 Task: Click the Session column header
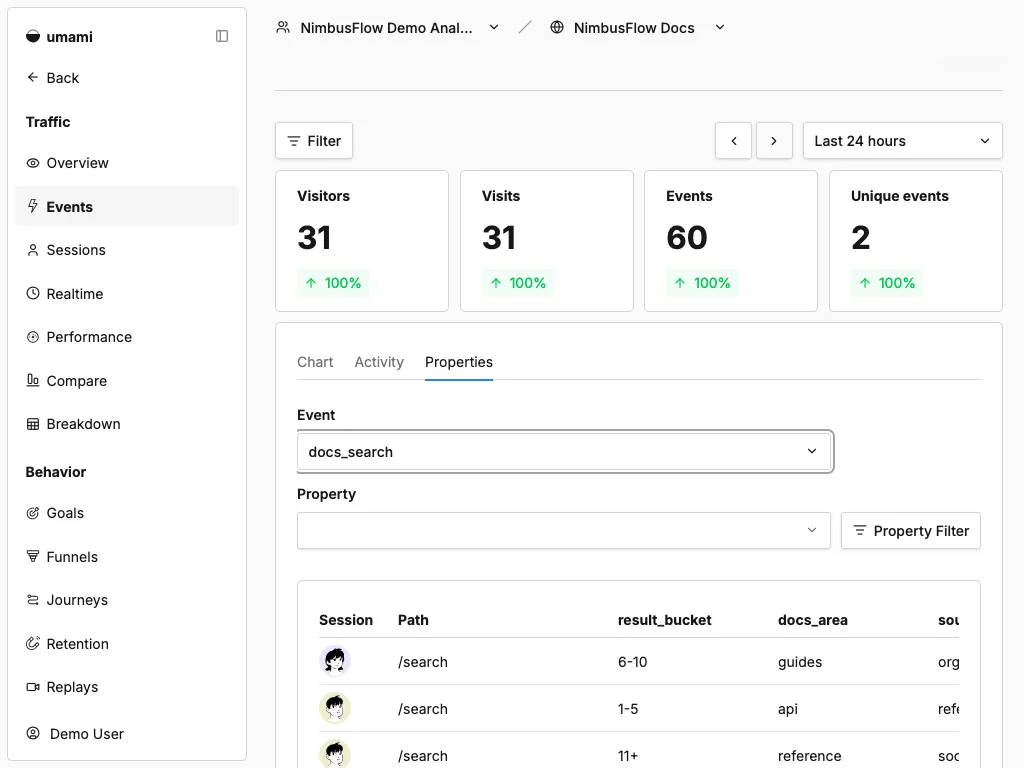345,620
